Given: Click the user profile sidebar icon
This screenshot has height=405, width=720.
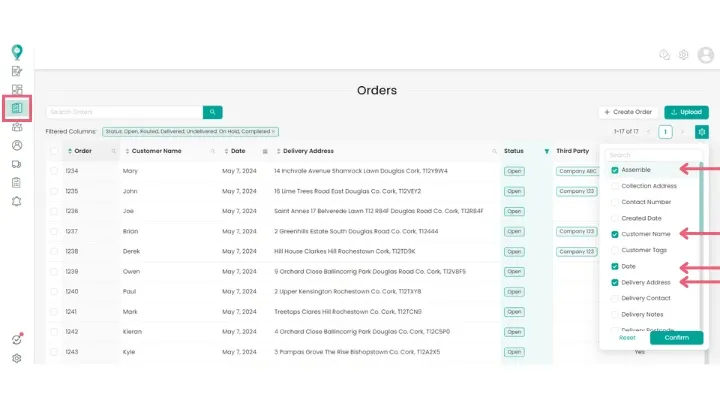Looking at the screenshot, I should (17, 145).
